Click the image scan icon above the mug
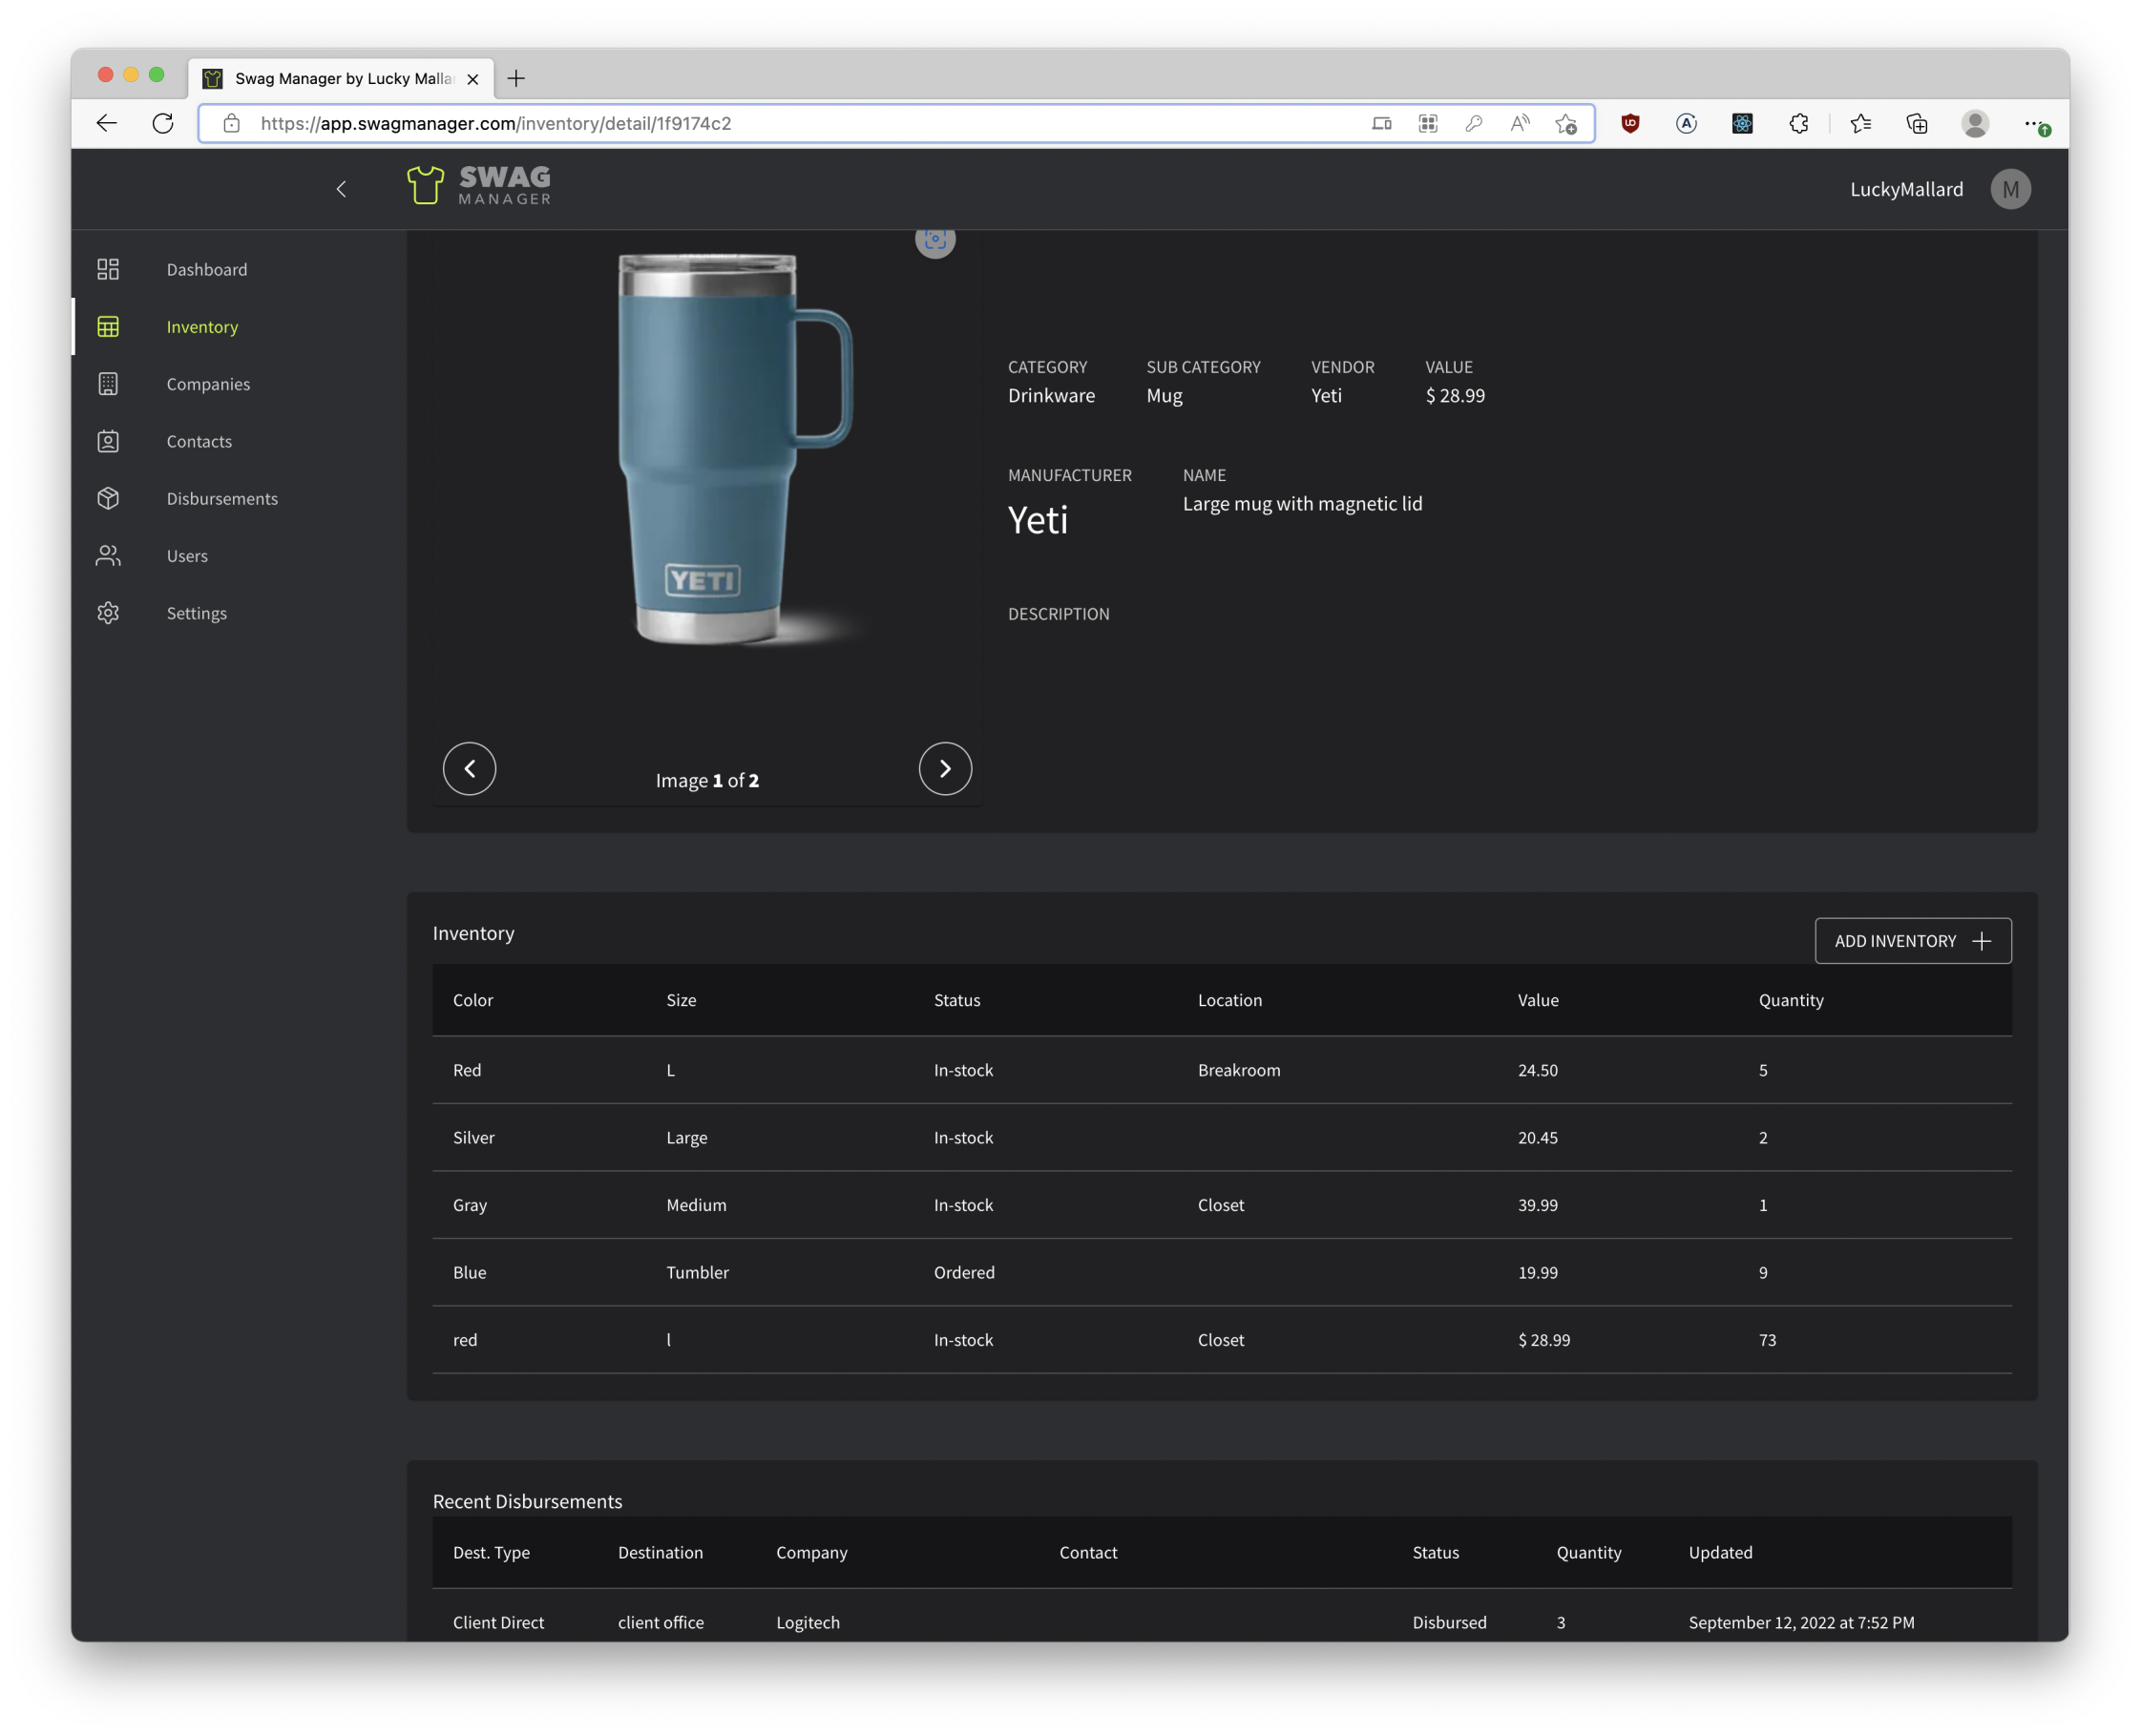This screenshot has width=2141, height=1736. (935, 240)
